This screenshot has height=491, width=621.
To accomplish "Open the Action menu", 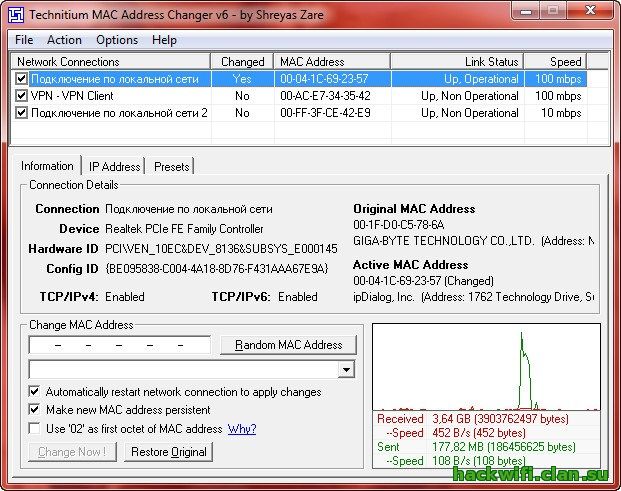I will [64, 40].
